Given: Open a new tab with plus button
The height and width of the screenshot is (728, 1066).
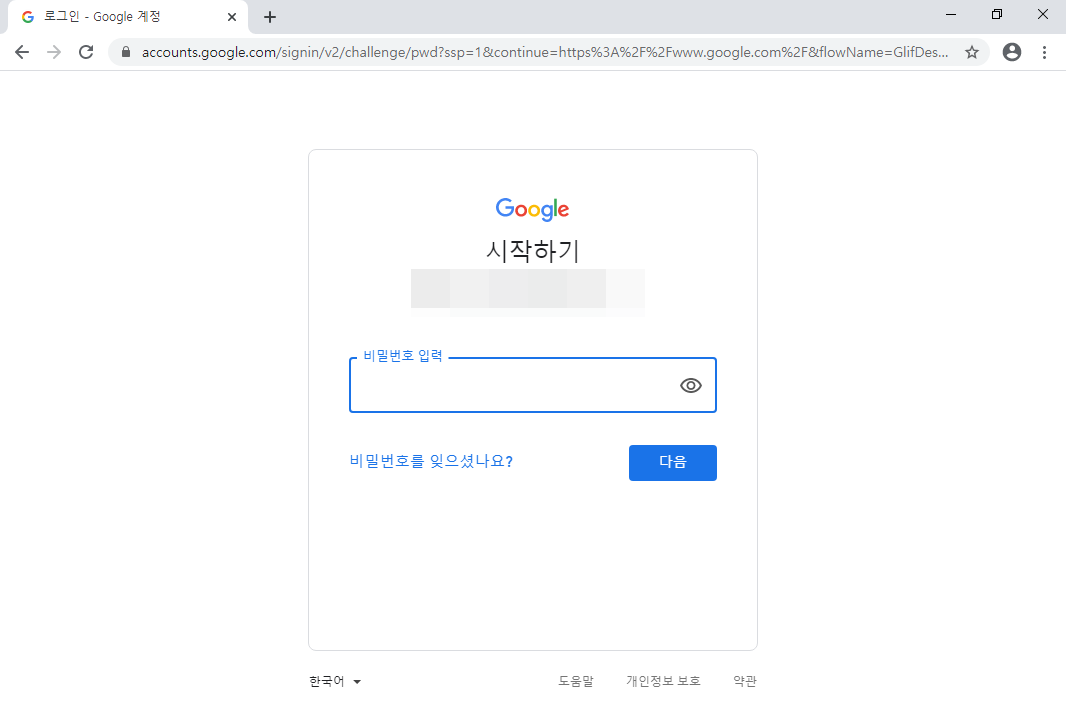Looking at the screenshot, I should (270, 17).
